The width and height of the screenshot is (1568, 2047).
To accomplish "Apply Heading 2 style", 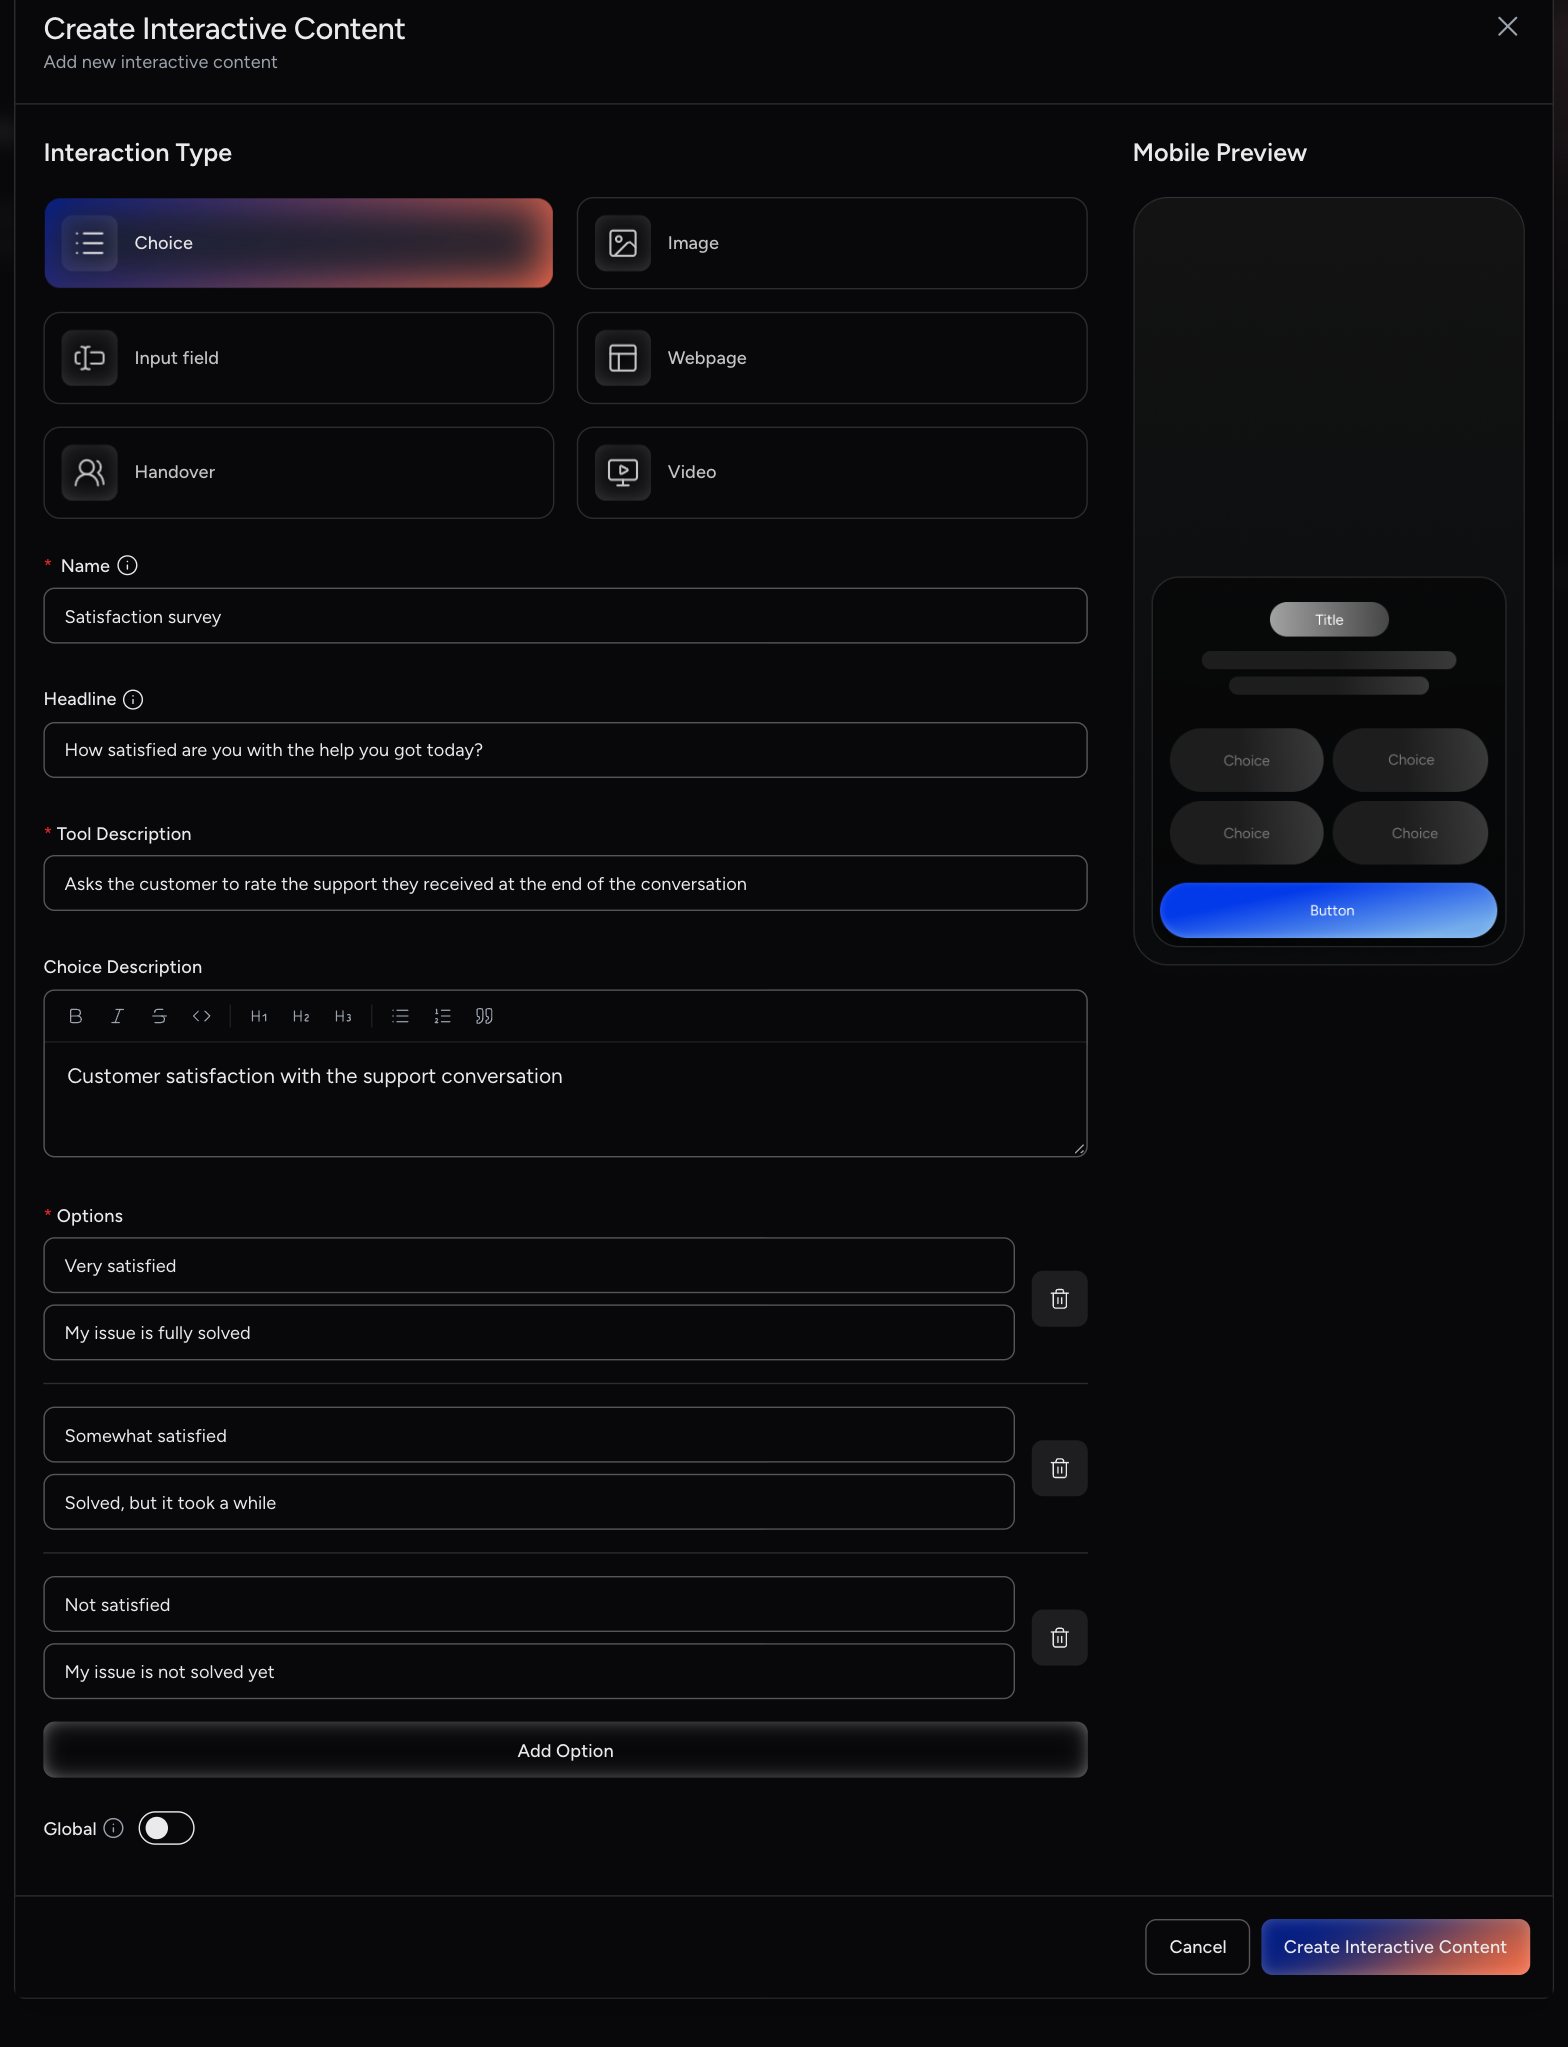I will pyautogui.click(x=301, y=1016).
